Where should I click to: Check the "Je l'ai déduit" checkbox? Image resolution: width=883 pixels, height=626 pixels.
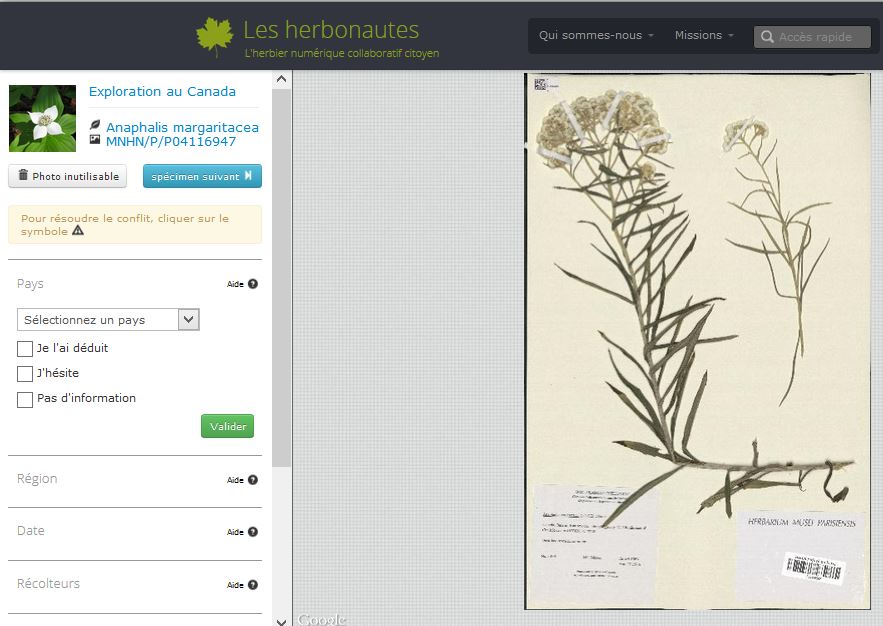(x=25, y=348)
